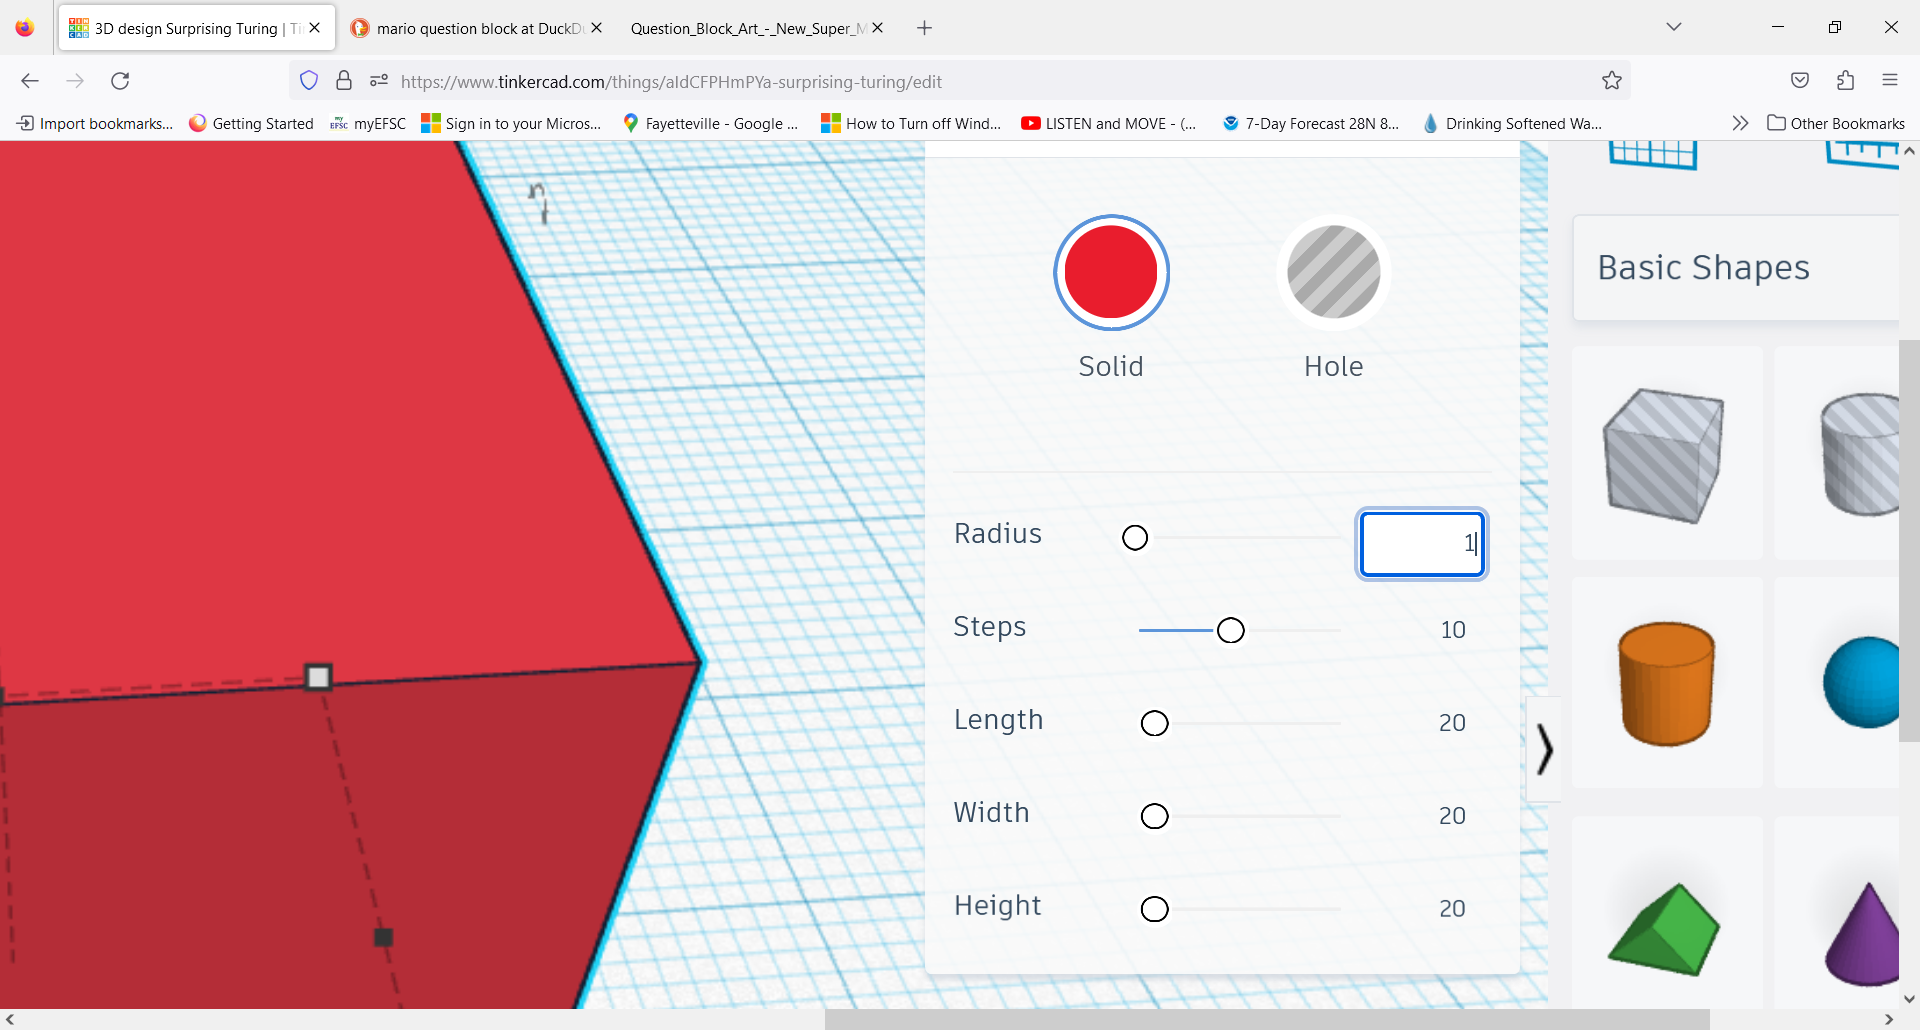Open the Drinking Softened Water bookmark
The image size is (1920, 1030).
click(x=1512, y=123)
